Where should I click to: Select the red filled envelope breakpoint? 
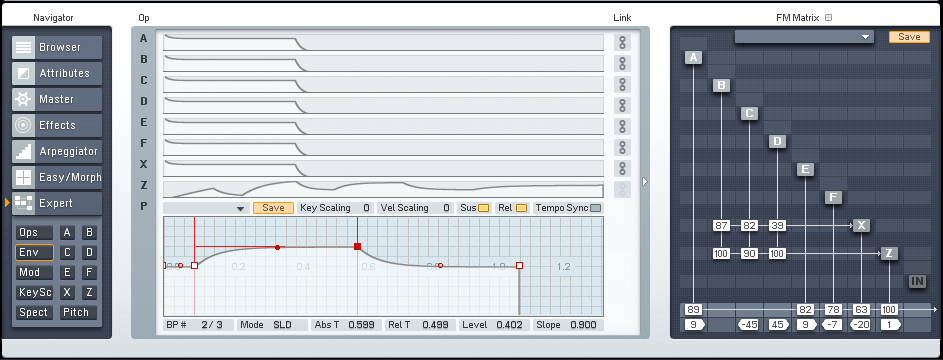click(358, 246)
